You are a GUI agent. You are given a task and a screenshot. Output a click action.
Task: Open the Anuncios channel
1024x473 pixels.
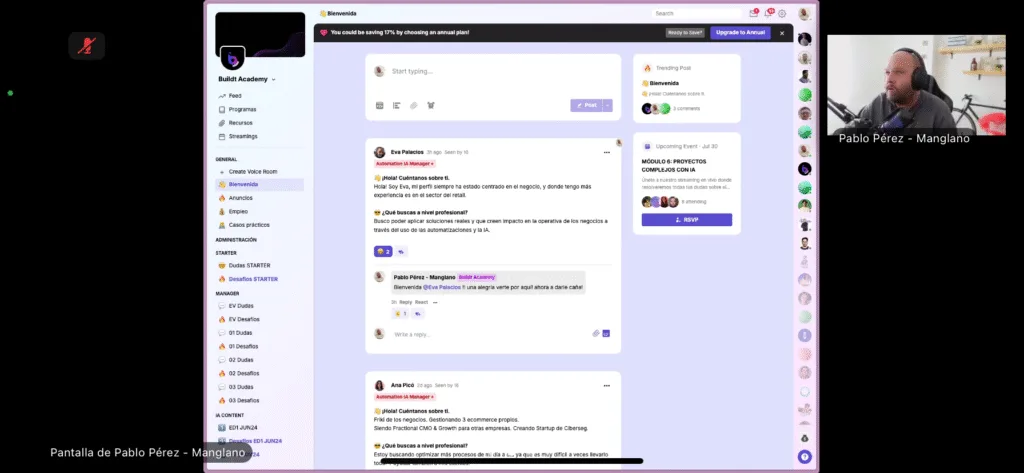click(240, 198)
